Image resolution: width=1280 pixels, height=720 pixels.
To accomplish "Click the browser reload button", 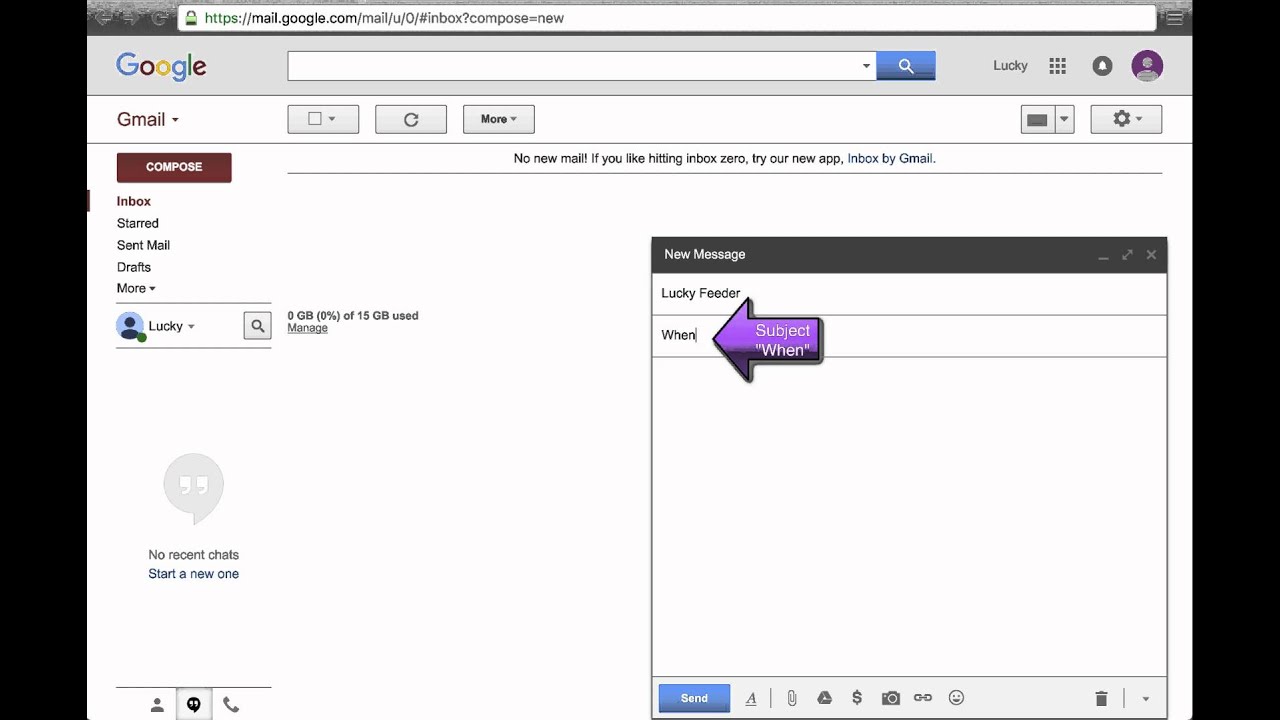I will tap(159, 18).
